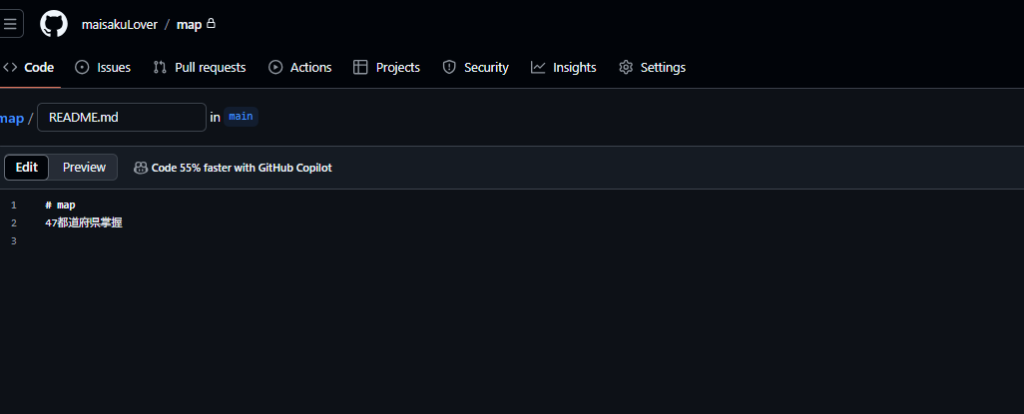Image resolution: width=1024 pixels, height=414 pixels.
Task: Select the Edit mode toggle
Action: click(26, 167)
